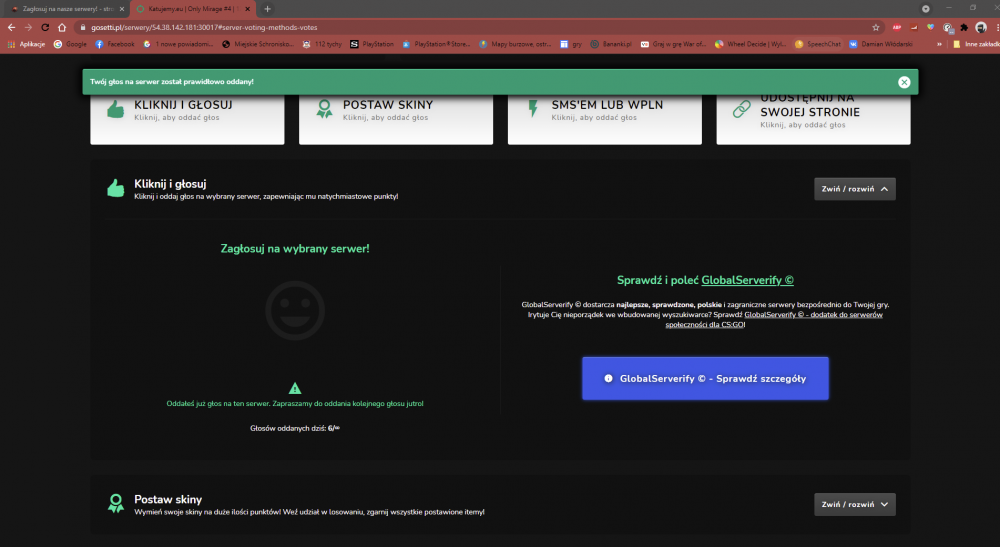1000x547 pixels.
Task: Show more bookmarks with the double chevron
Action: coord(939,44)
